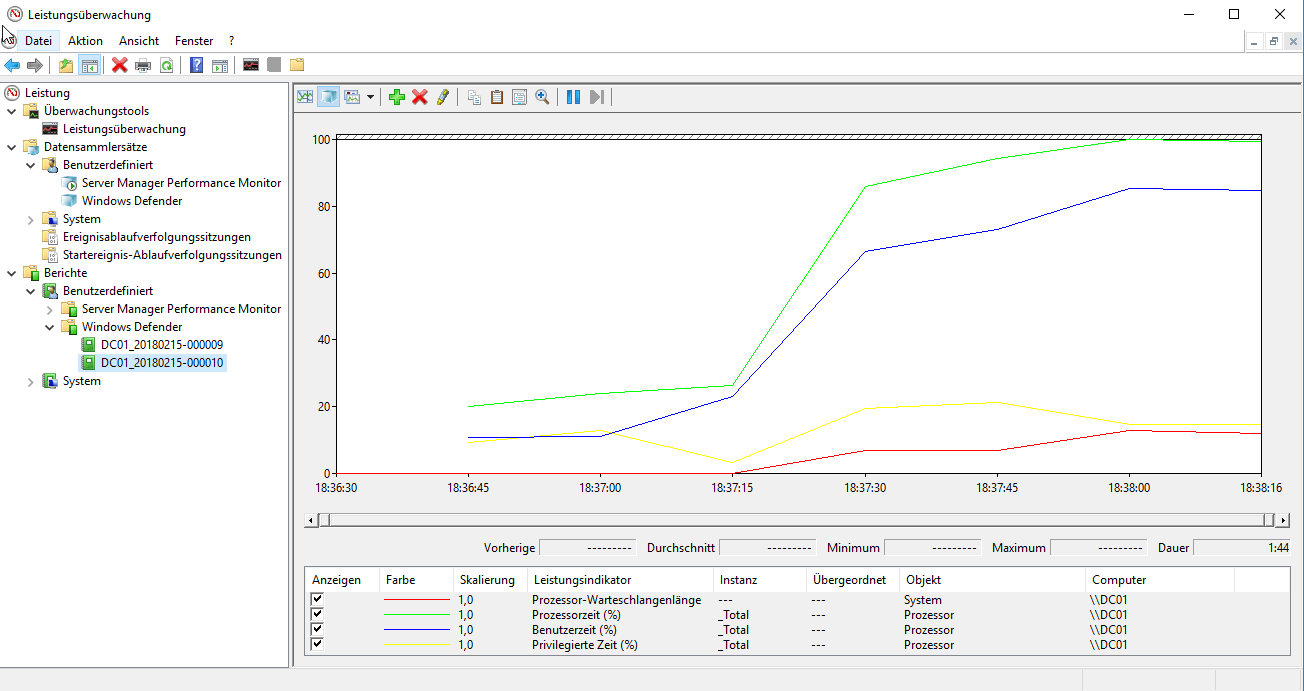Select report DC01_20180215-000009

point(161,345)
